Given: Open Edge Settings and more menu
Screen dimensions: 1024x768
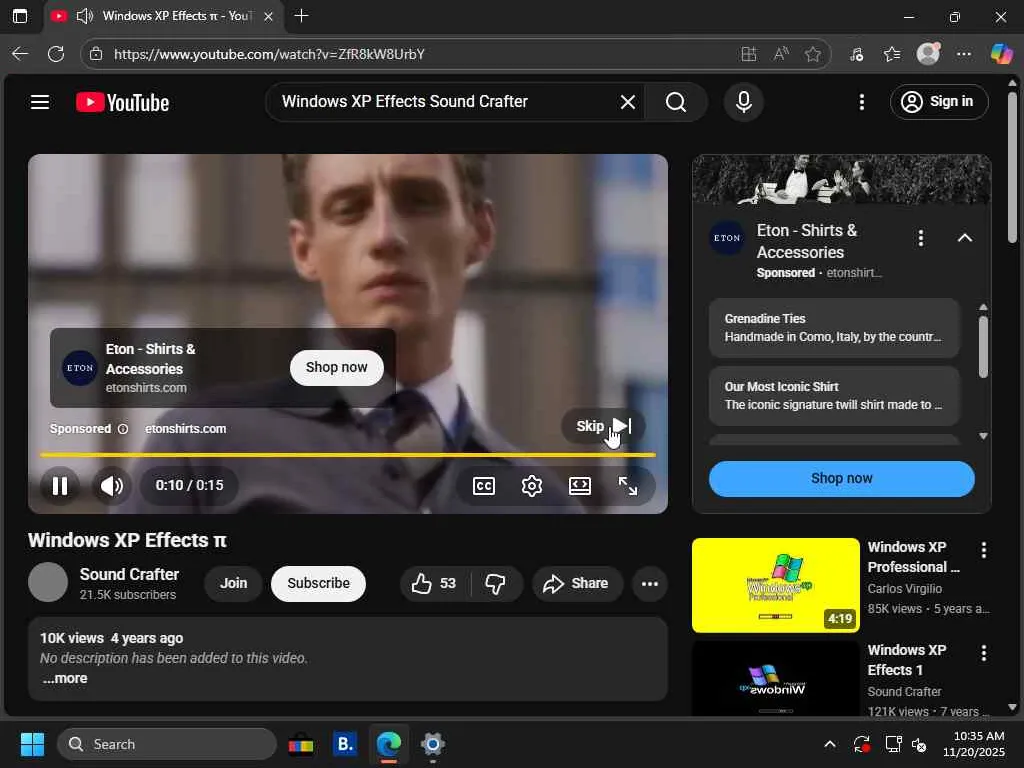Looking at the screenshot, I should pos(963,54).
